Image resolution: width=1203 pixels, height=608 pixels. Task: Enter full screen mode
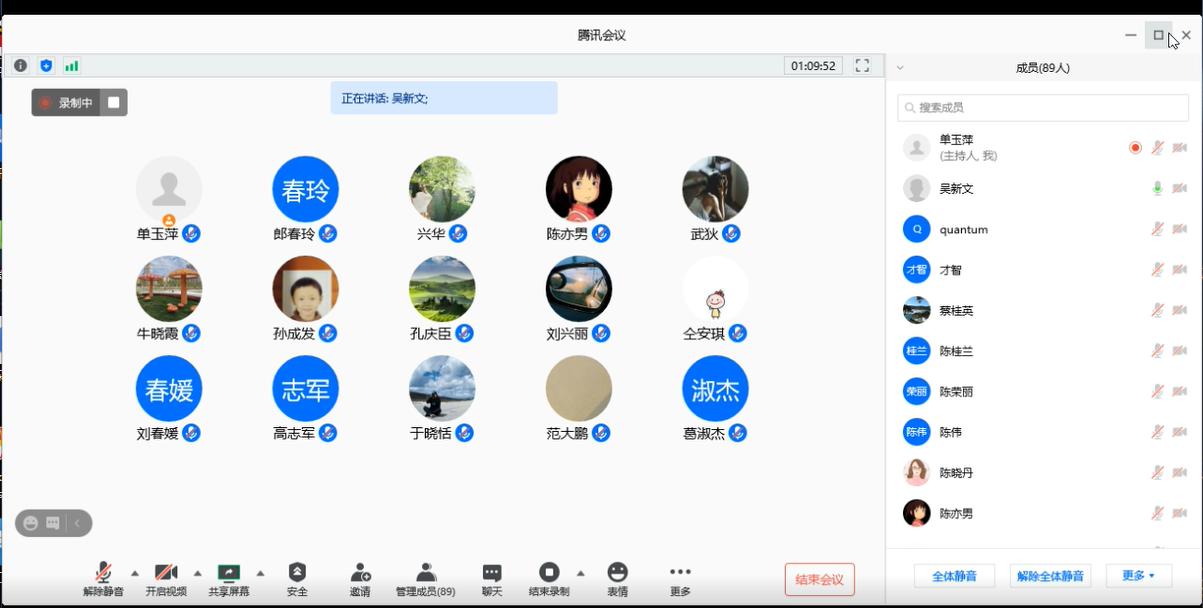pos(862,66)
